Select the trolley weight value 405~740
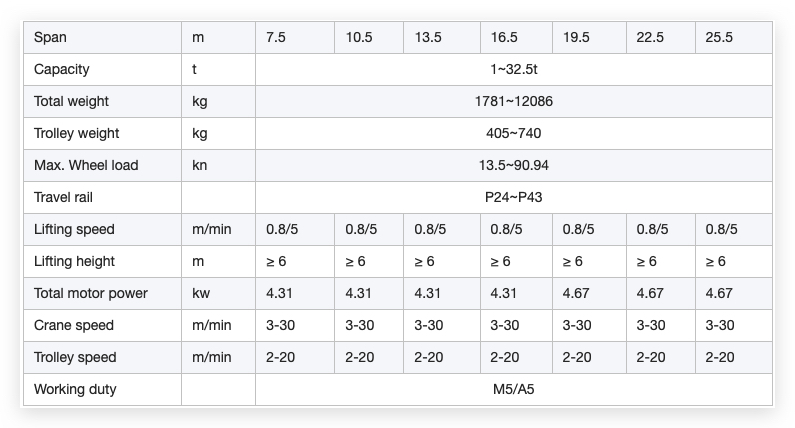Image resolution: width=795 pixels, height=428 pixels. [x=514, y=133]
